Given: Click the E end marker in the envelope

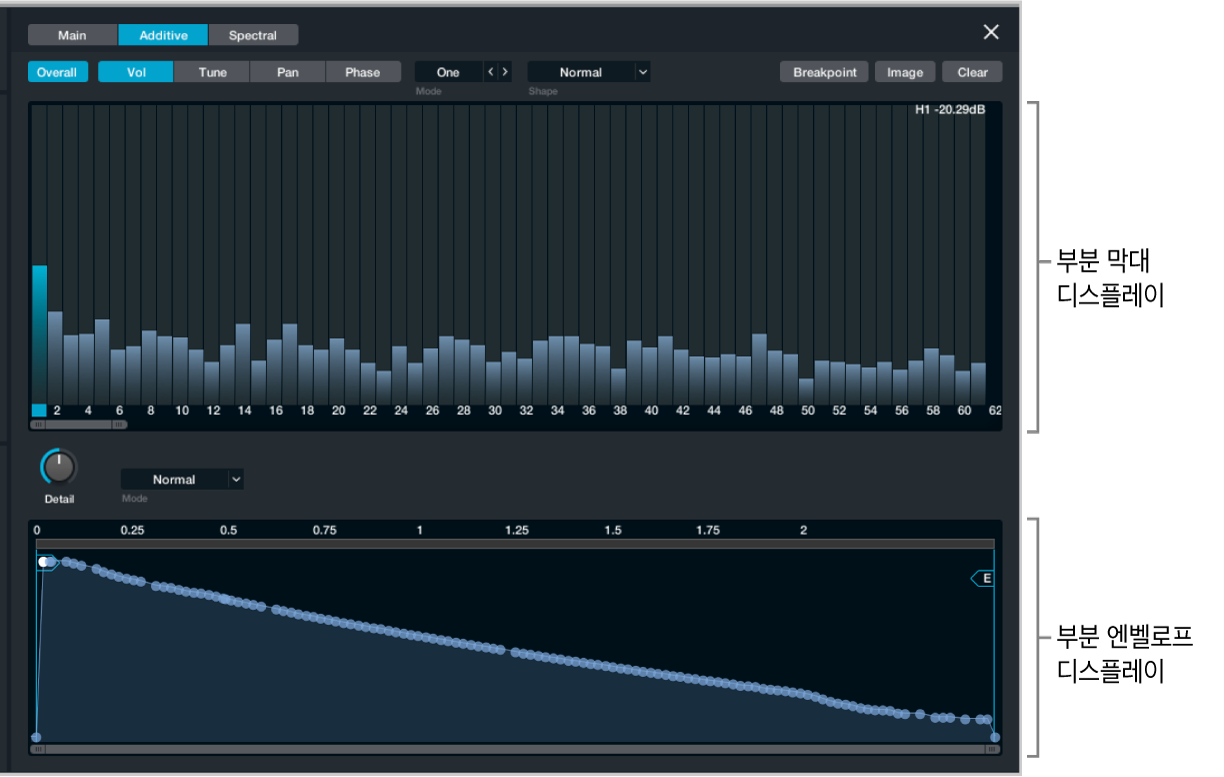Looking at the screenshot, I should click(x=984, y=578).
